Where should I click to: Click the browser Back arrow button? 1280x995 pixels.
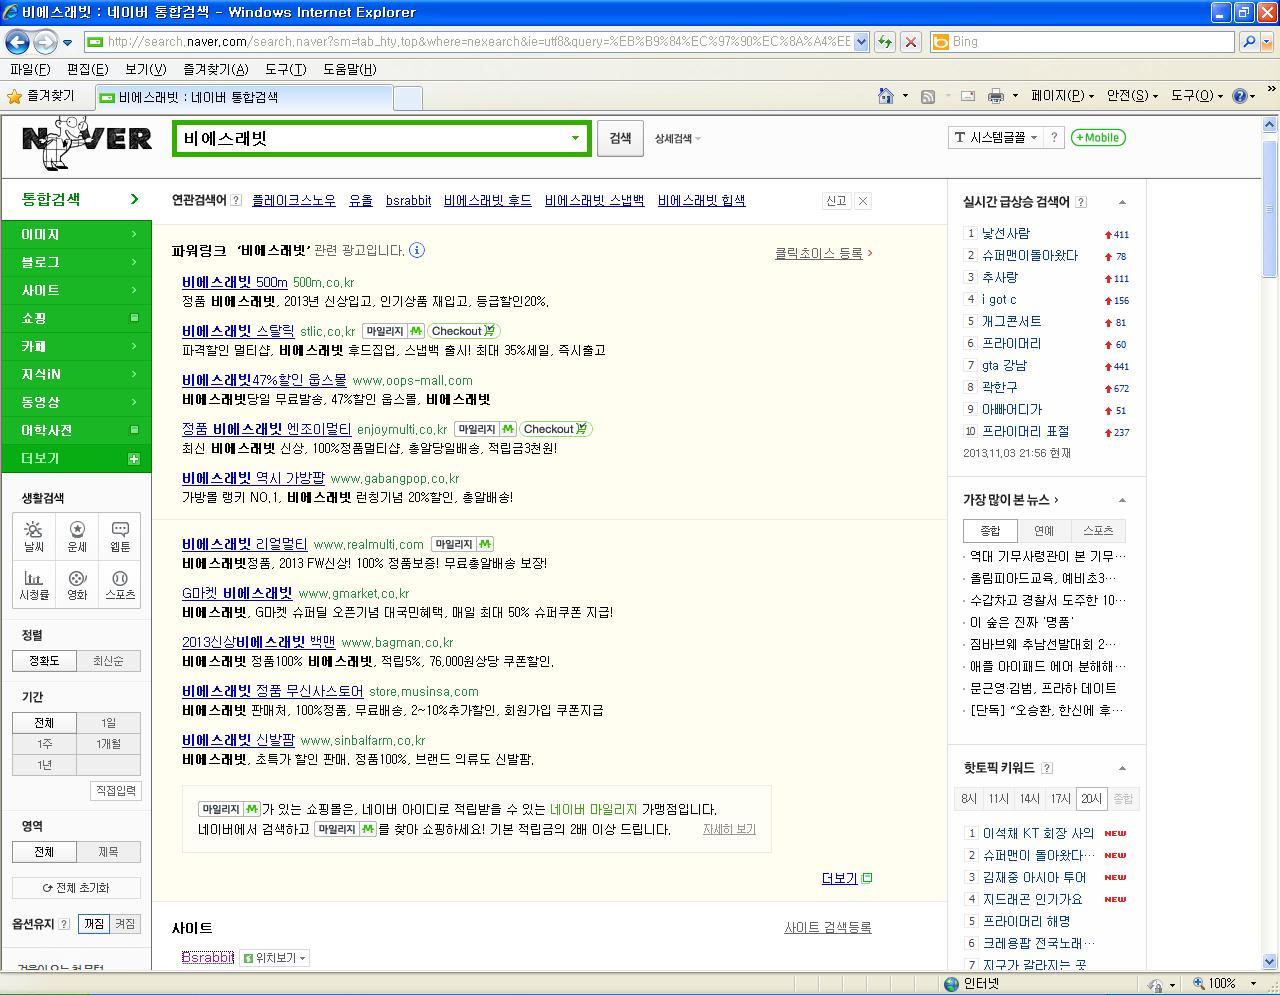pyautogui.click(x=17, y=42)
